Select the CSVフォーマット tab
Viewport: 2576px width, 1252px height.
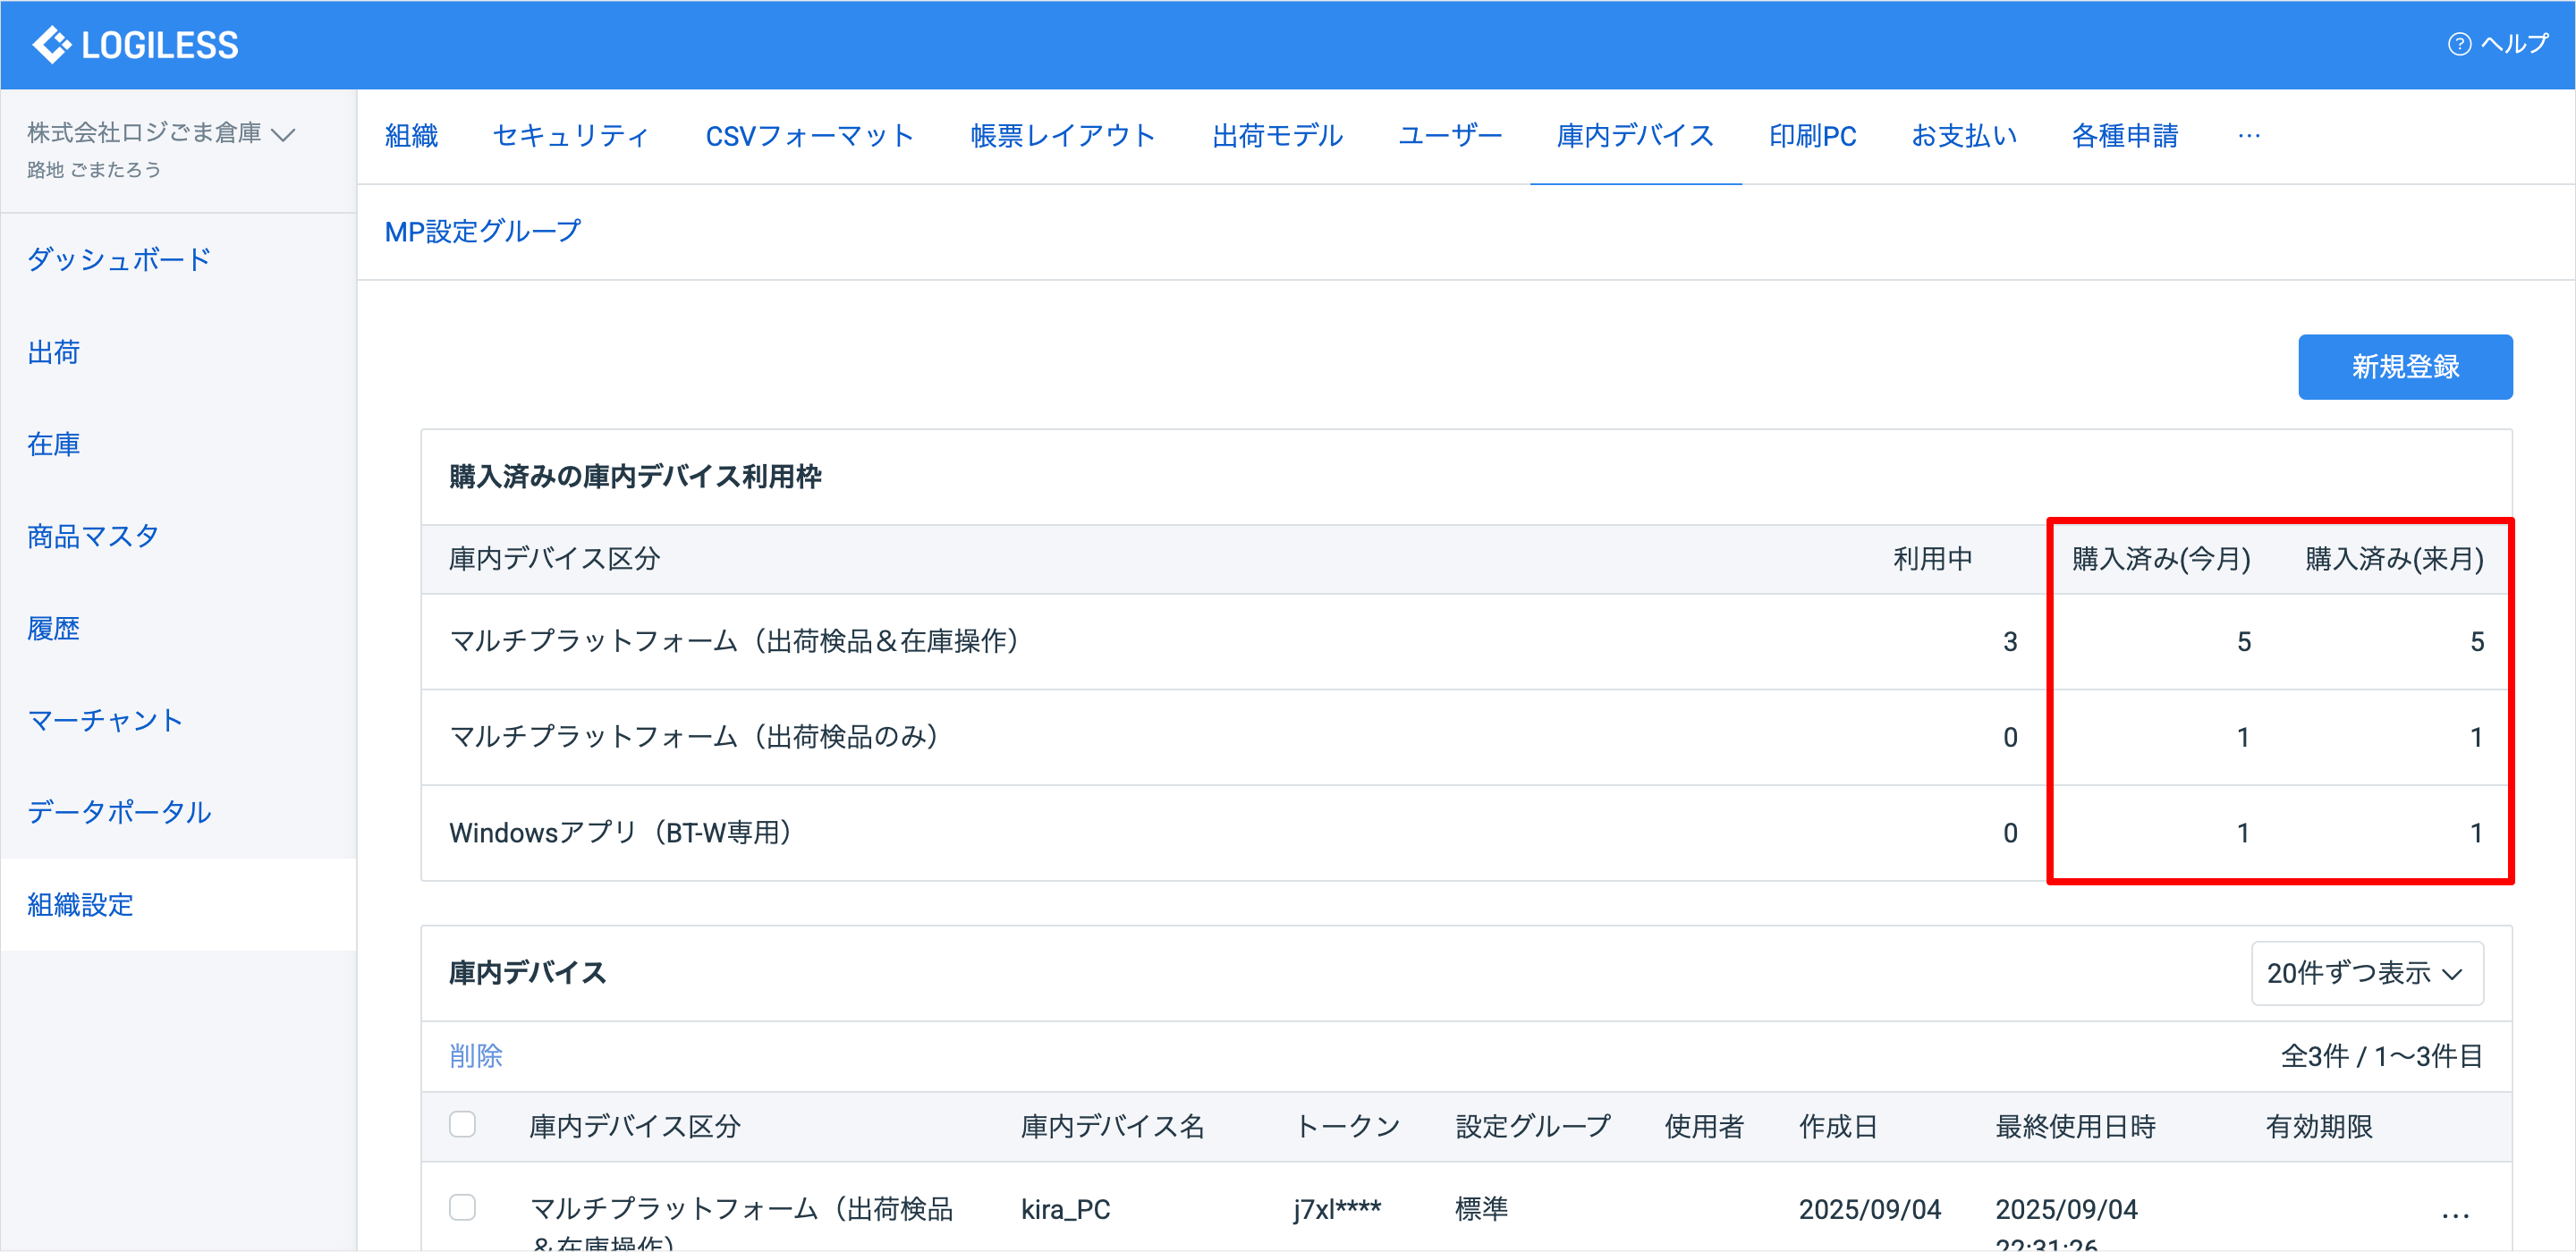tap(809, 136)
